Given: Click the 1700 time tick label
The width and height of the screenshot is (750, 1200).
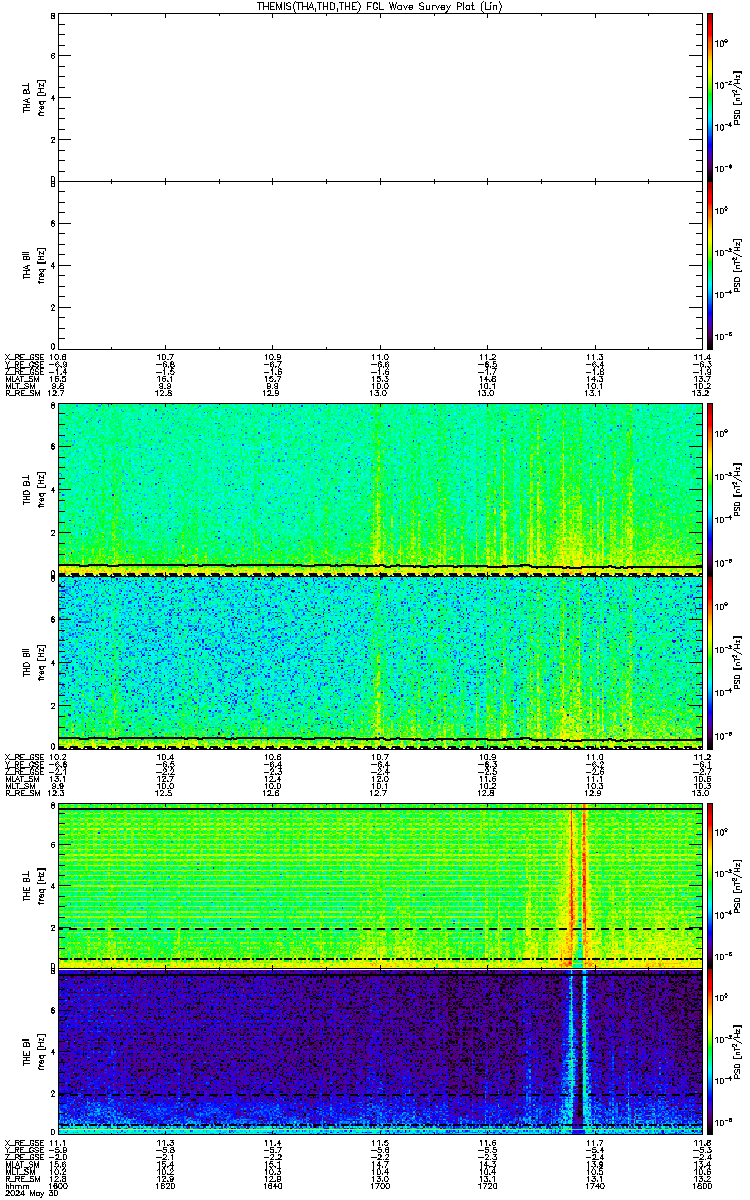Looking at the screenshot, I should pos(380,1186).
